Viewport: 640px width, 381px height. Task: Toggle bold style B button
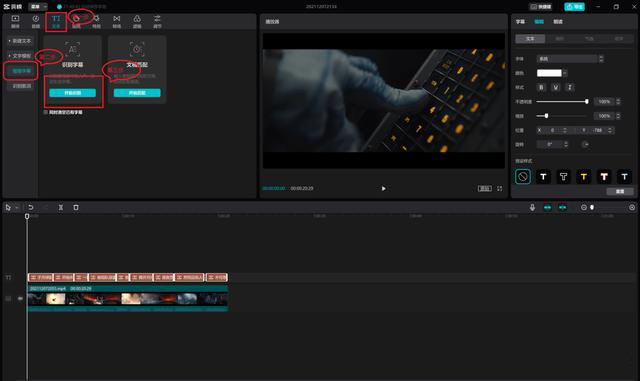(541, 87)
